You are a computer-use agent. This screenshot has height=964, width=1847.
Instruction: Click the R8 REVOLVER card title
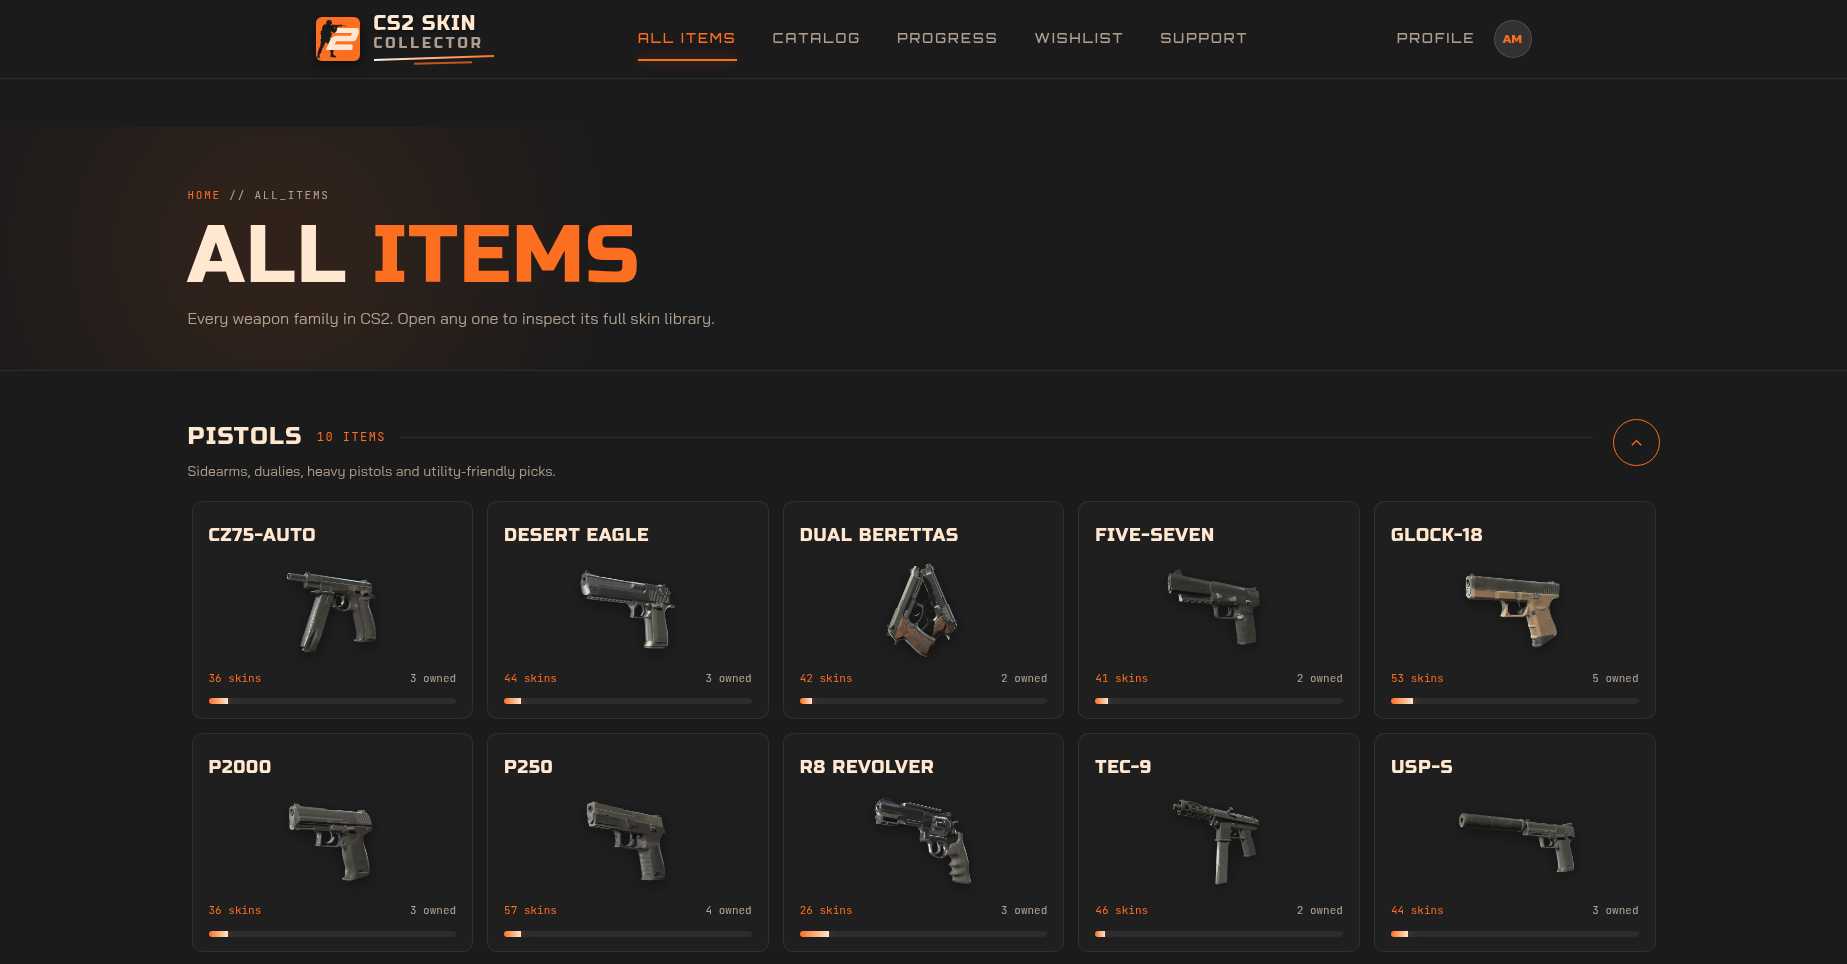867,767
